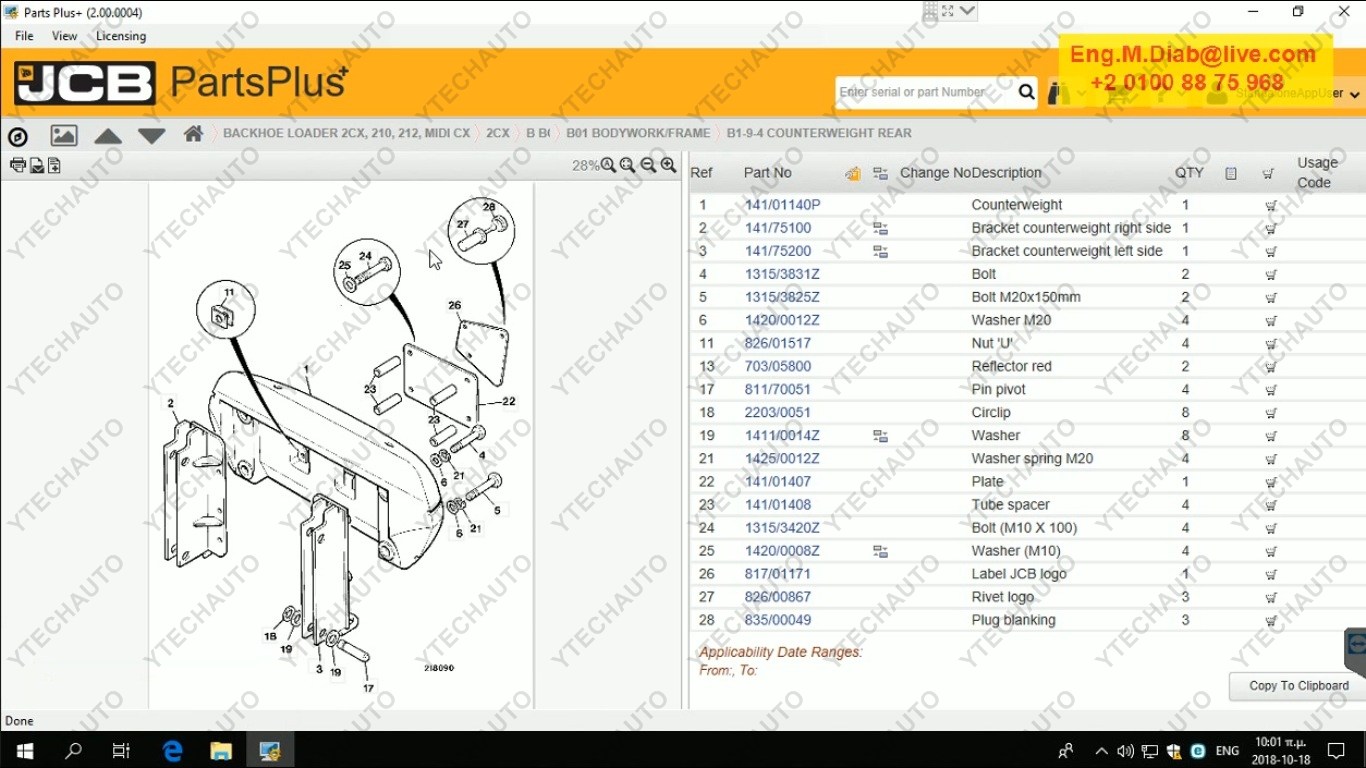The image size is (1366, 768).
Task: Click the Usage Code column header
Action: (x=1317, y=173)
